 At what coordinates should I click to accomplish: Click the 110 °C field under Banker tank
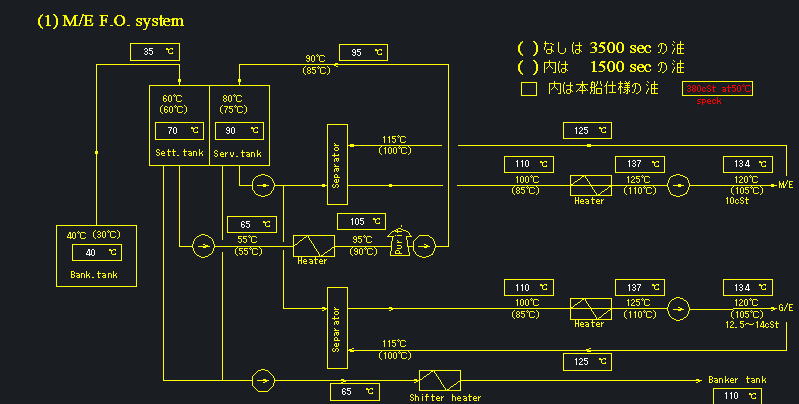pos(740,396)
